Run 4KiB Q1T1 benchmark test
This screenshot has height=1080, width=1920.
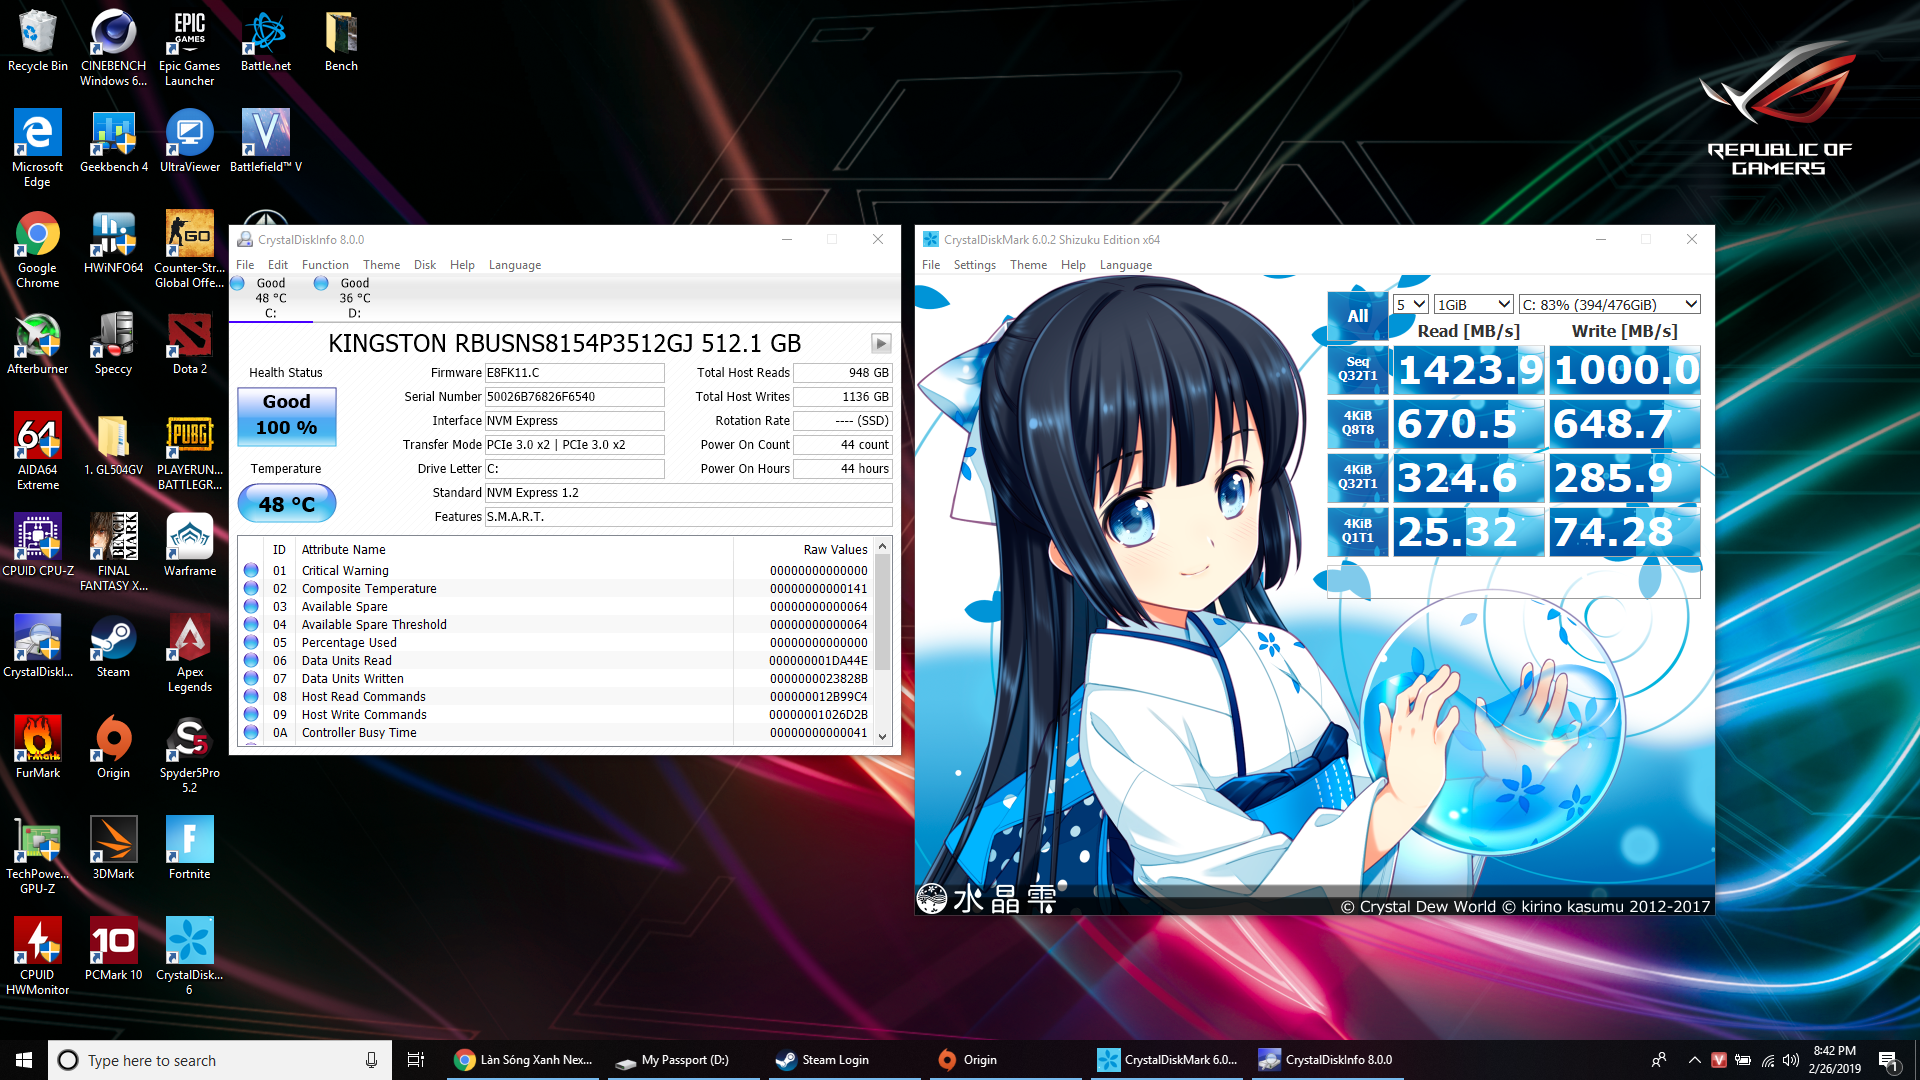pos(1357,531)
